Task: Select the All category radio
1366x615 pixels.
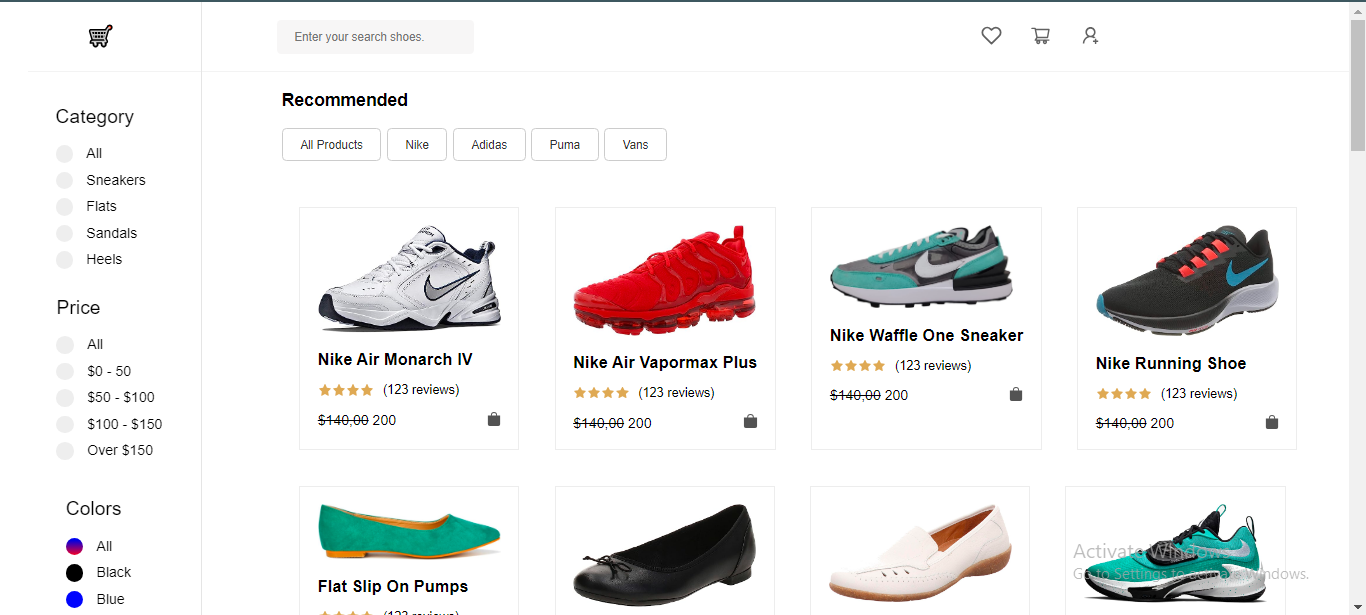Action: point(65,154)
